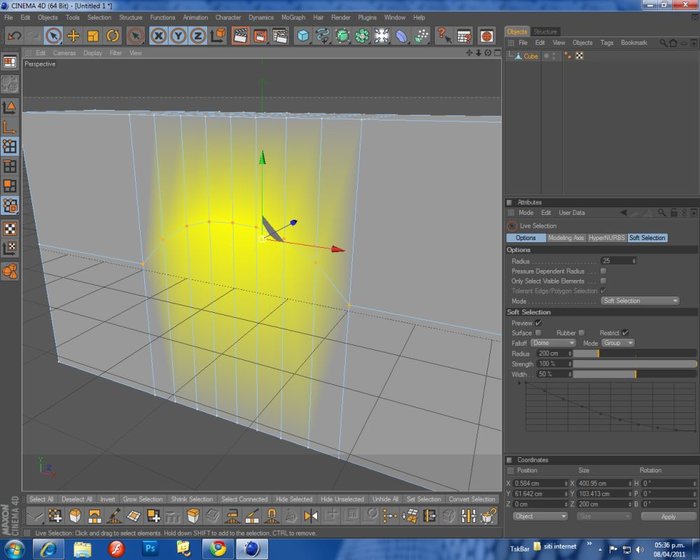This screenshot has width=700, height=560.
Task: Open the MoGraph menu
Action: coord(293,17)
